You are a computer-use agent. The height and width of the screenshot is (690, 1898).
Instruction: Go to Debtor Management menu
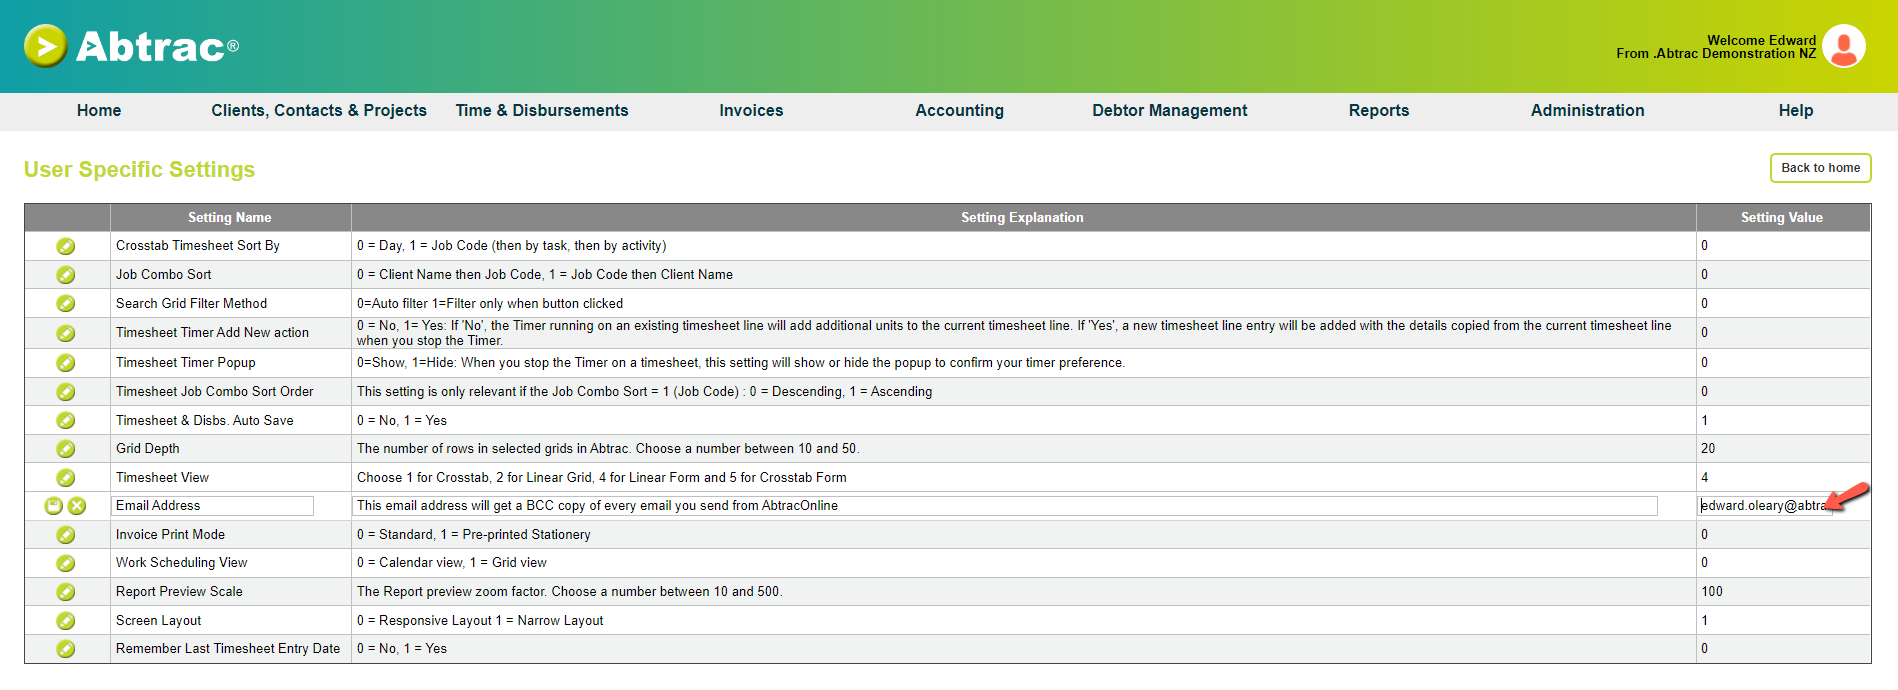click(x=1170, y=111)
